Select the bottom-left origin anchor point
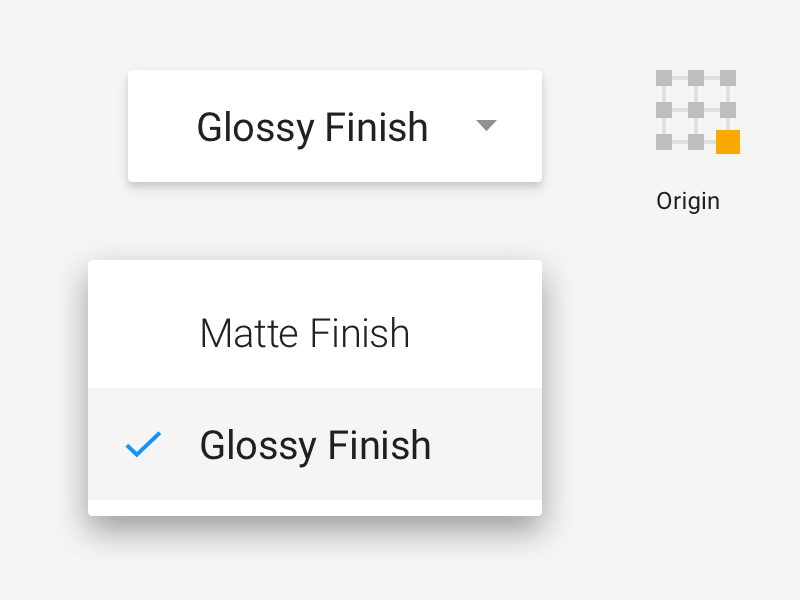800x600 pixels. click(x=662, y=142)
